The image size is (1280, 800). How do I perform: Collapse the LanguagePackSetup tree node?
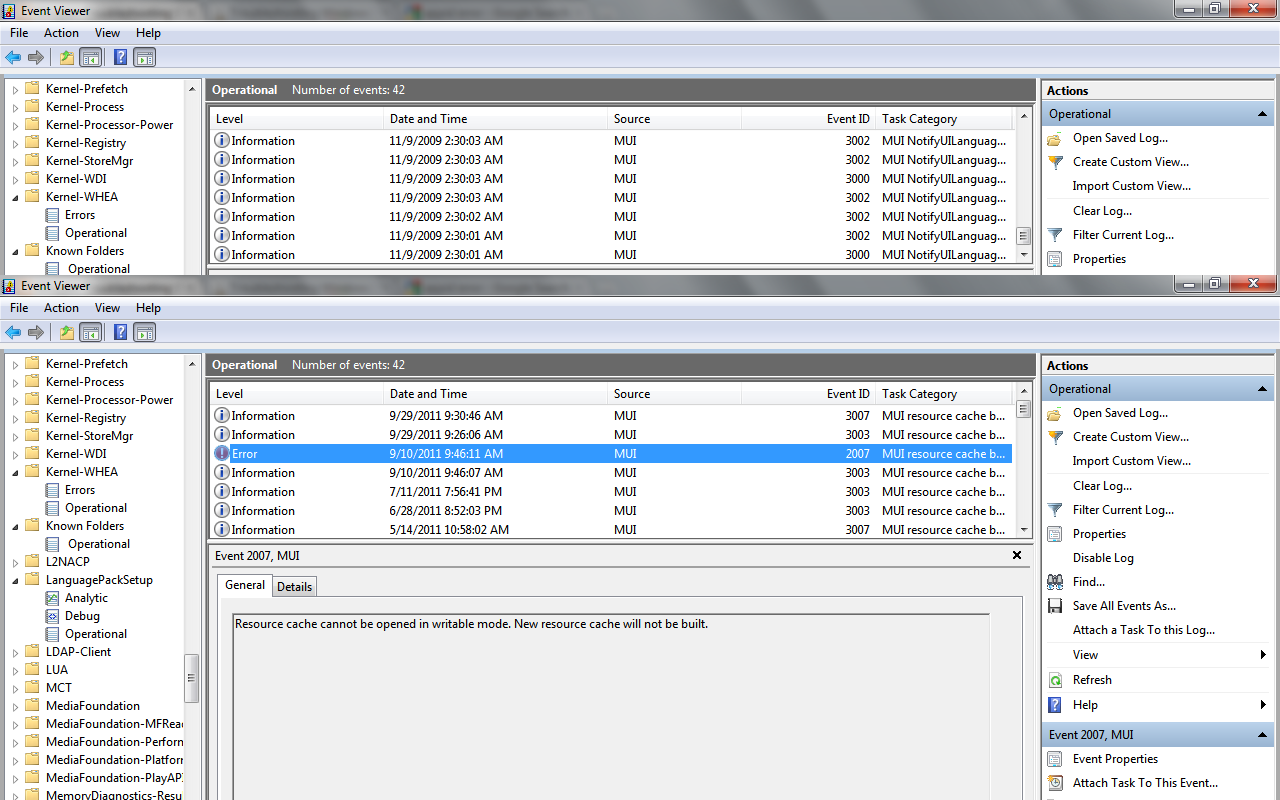[15, 580]
